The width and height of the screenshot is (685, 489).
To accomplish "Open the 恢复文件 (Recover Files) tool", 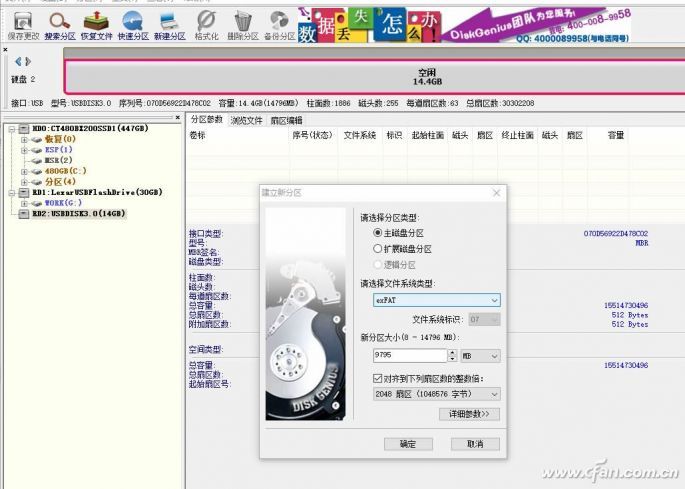I will tap(96, 23).
